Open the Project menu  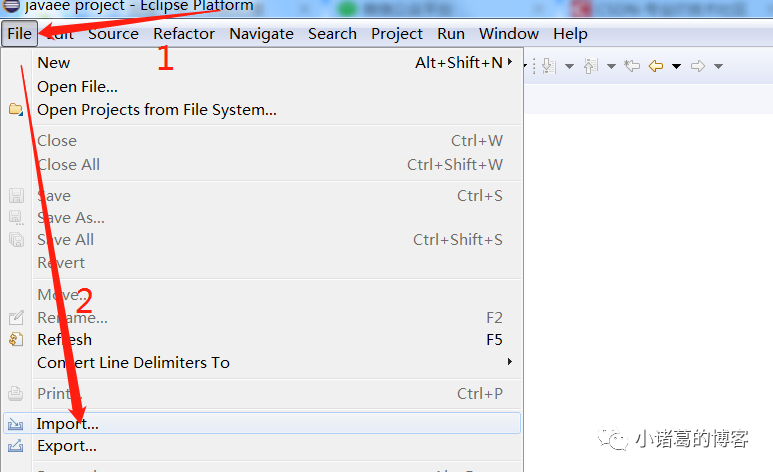pos(397,34)
